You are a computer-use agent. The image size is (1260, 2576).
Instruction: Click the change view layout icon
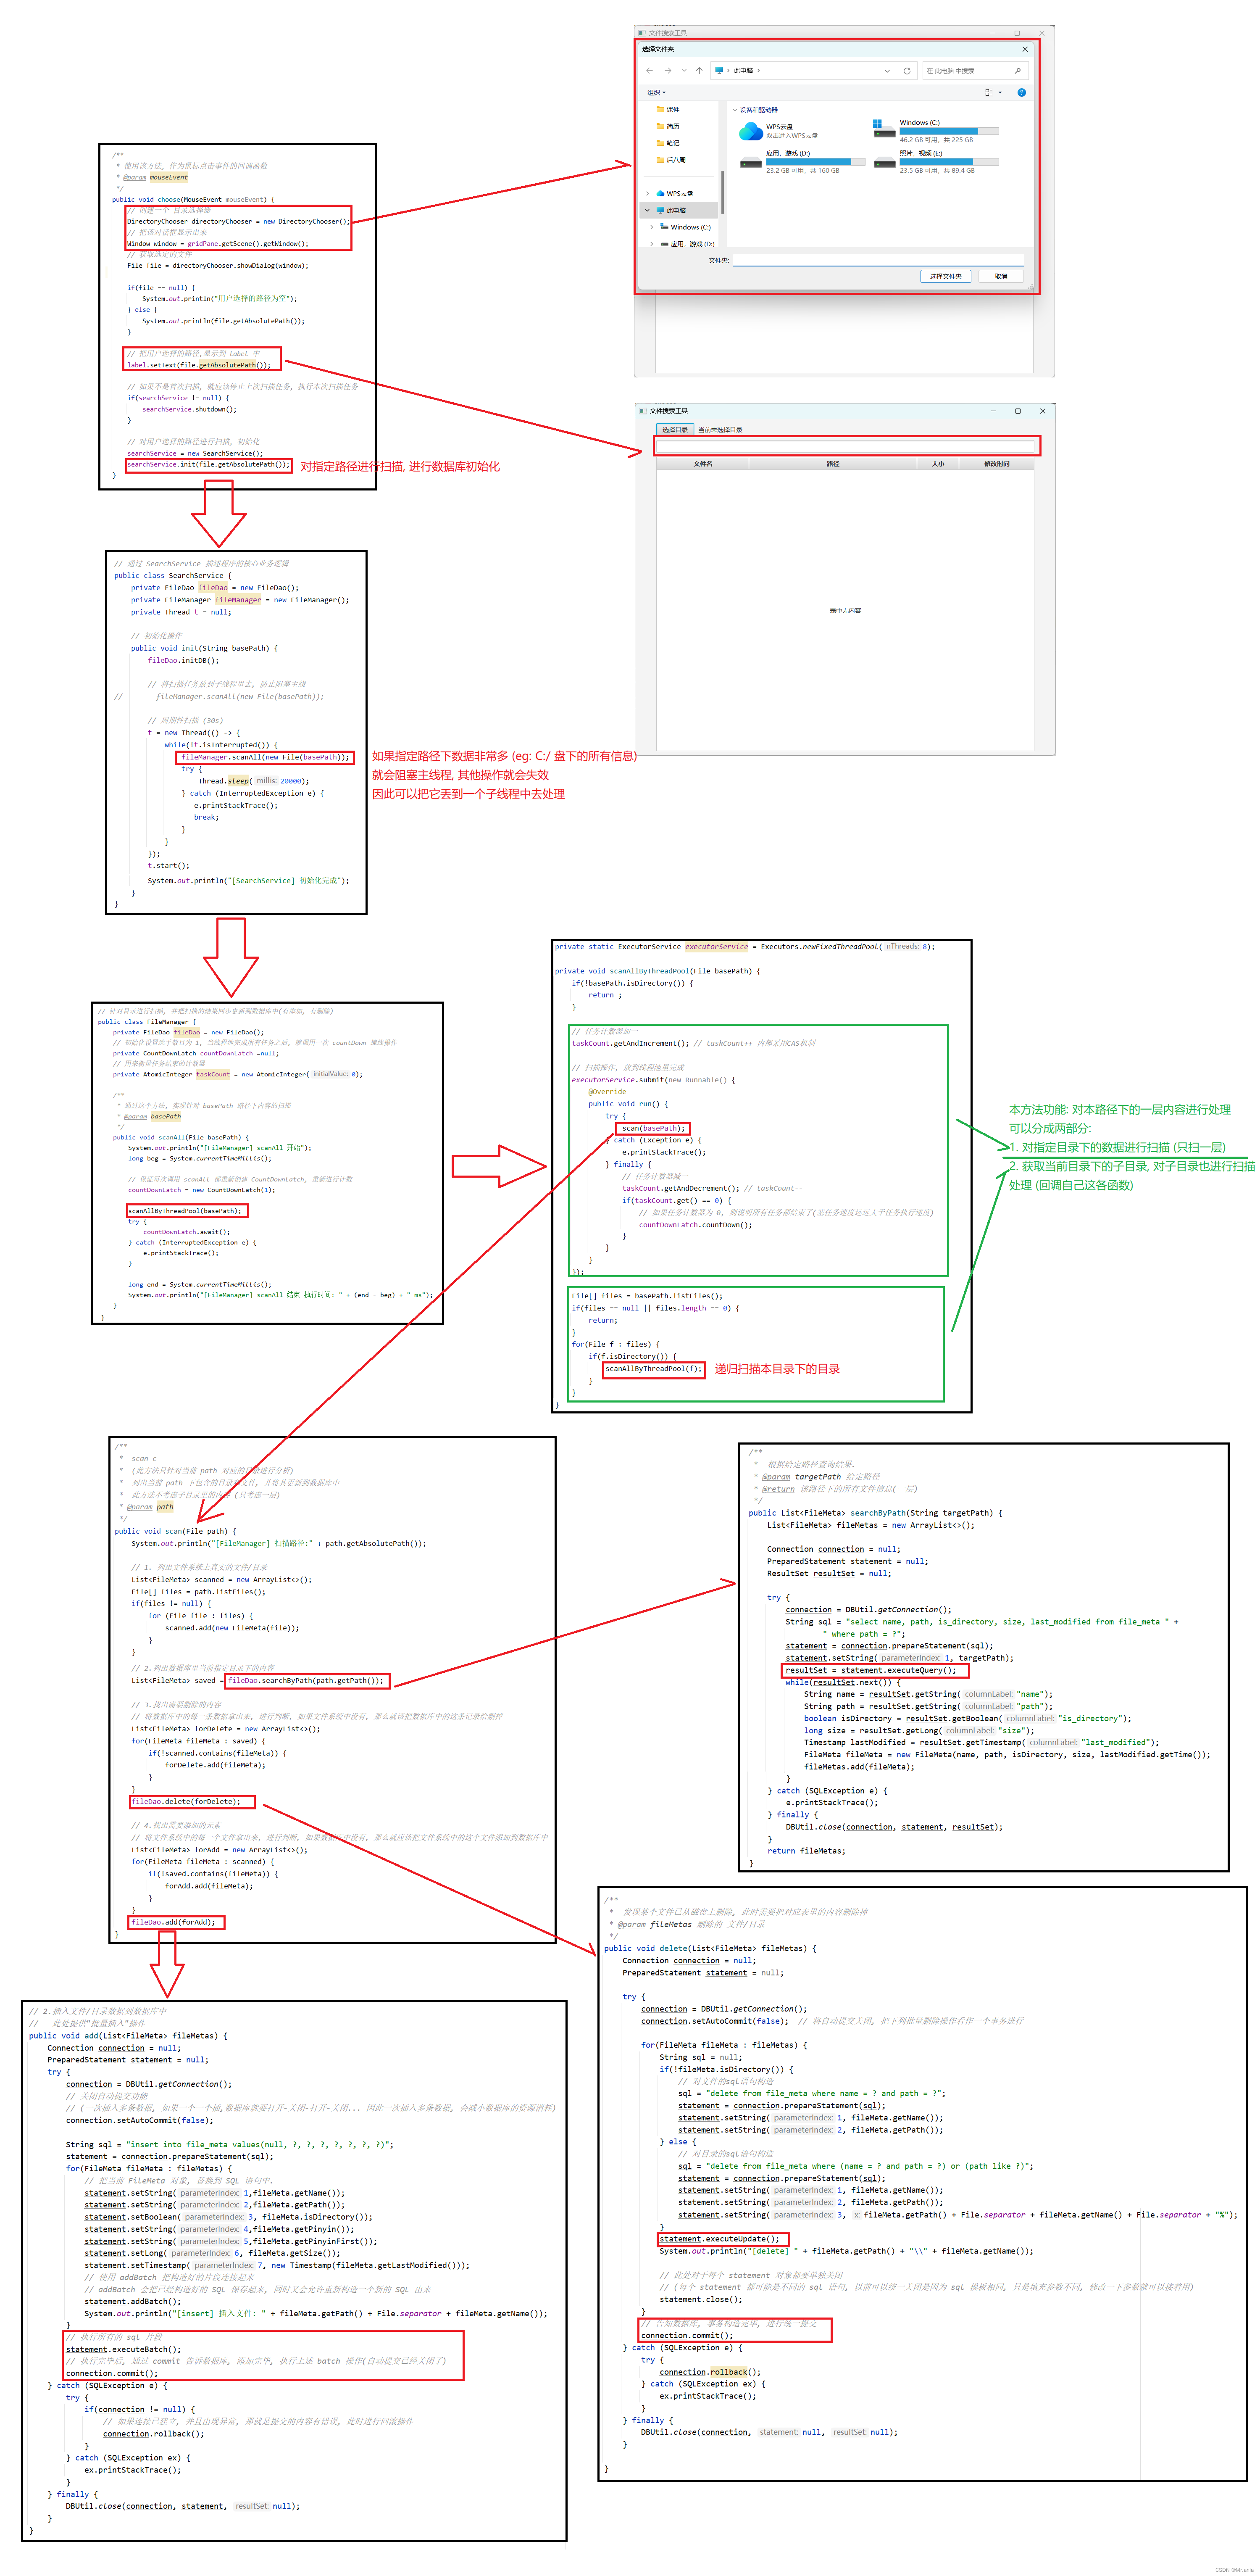(988, 93)
